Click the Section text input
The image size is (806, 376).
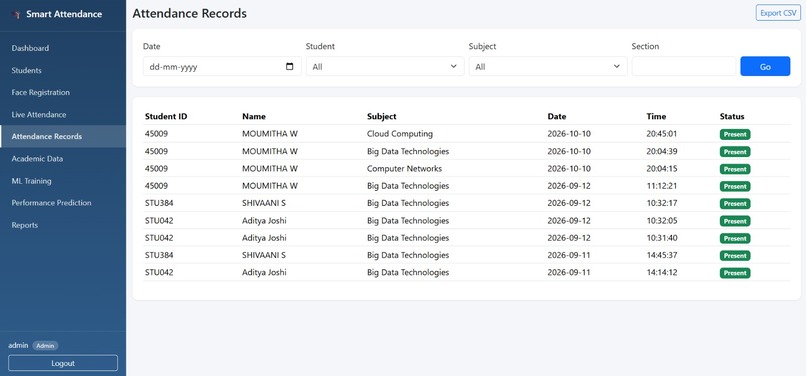point(684,66)
